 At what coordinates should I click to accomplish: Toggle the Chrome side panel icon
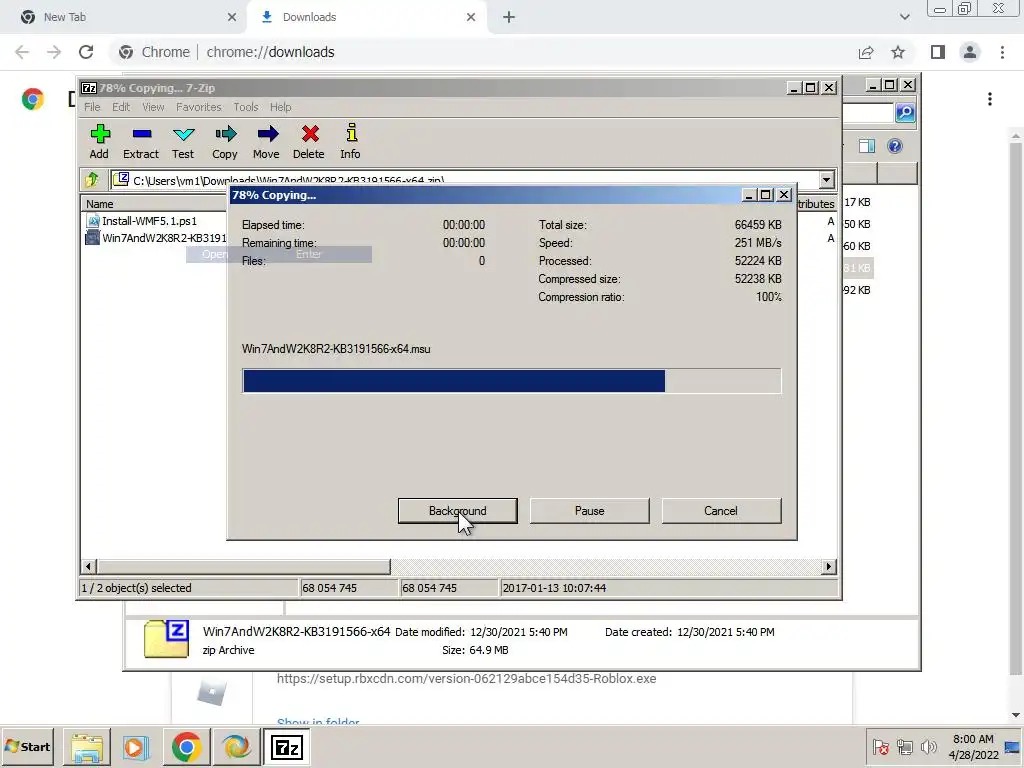(x=938, y=52)
